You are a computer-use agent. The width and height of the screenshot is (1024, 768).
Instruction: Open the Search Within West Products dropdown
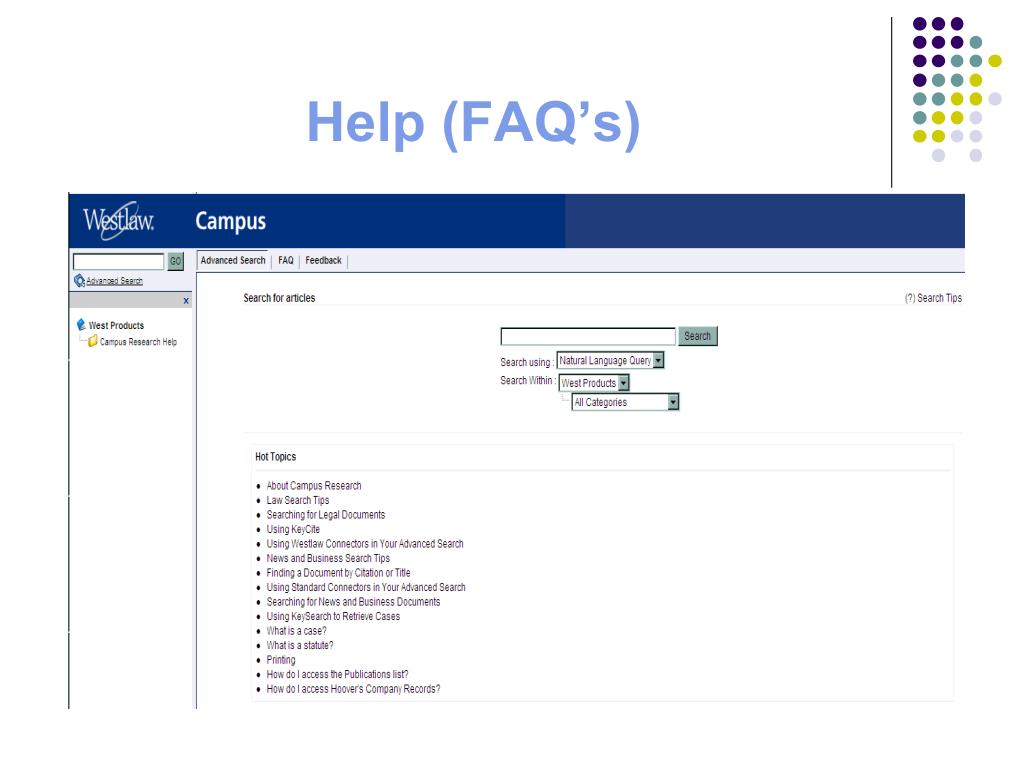tap(594, 383)
